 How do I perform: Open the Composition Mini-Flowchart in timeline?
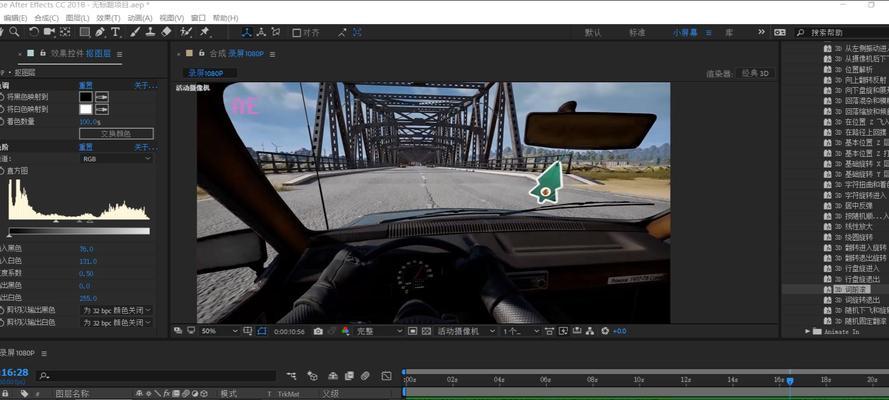point(291,376)
